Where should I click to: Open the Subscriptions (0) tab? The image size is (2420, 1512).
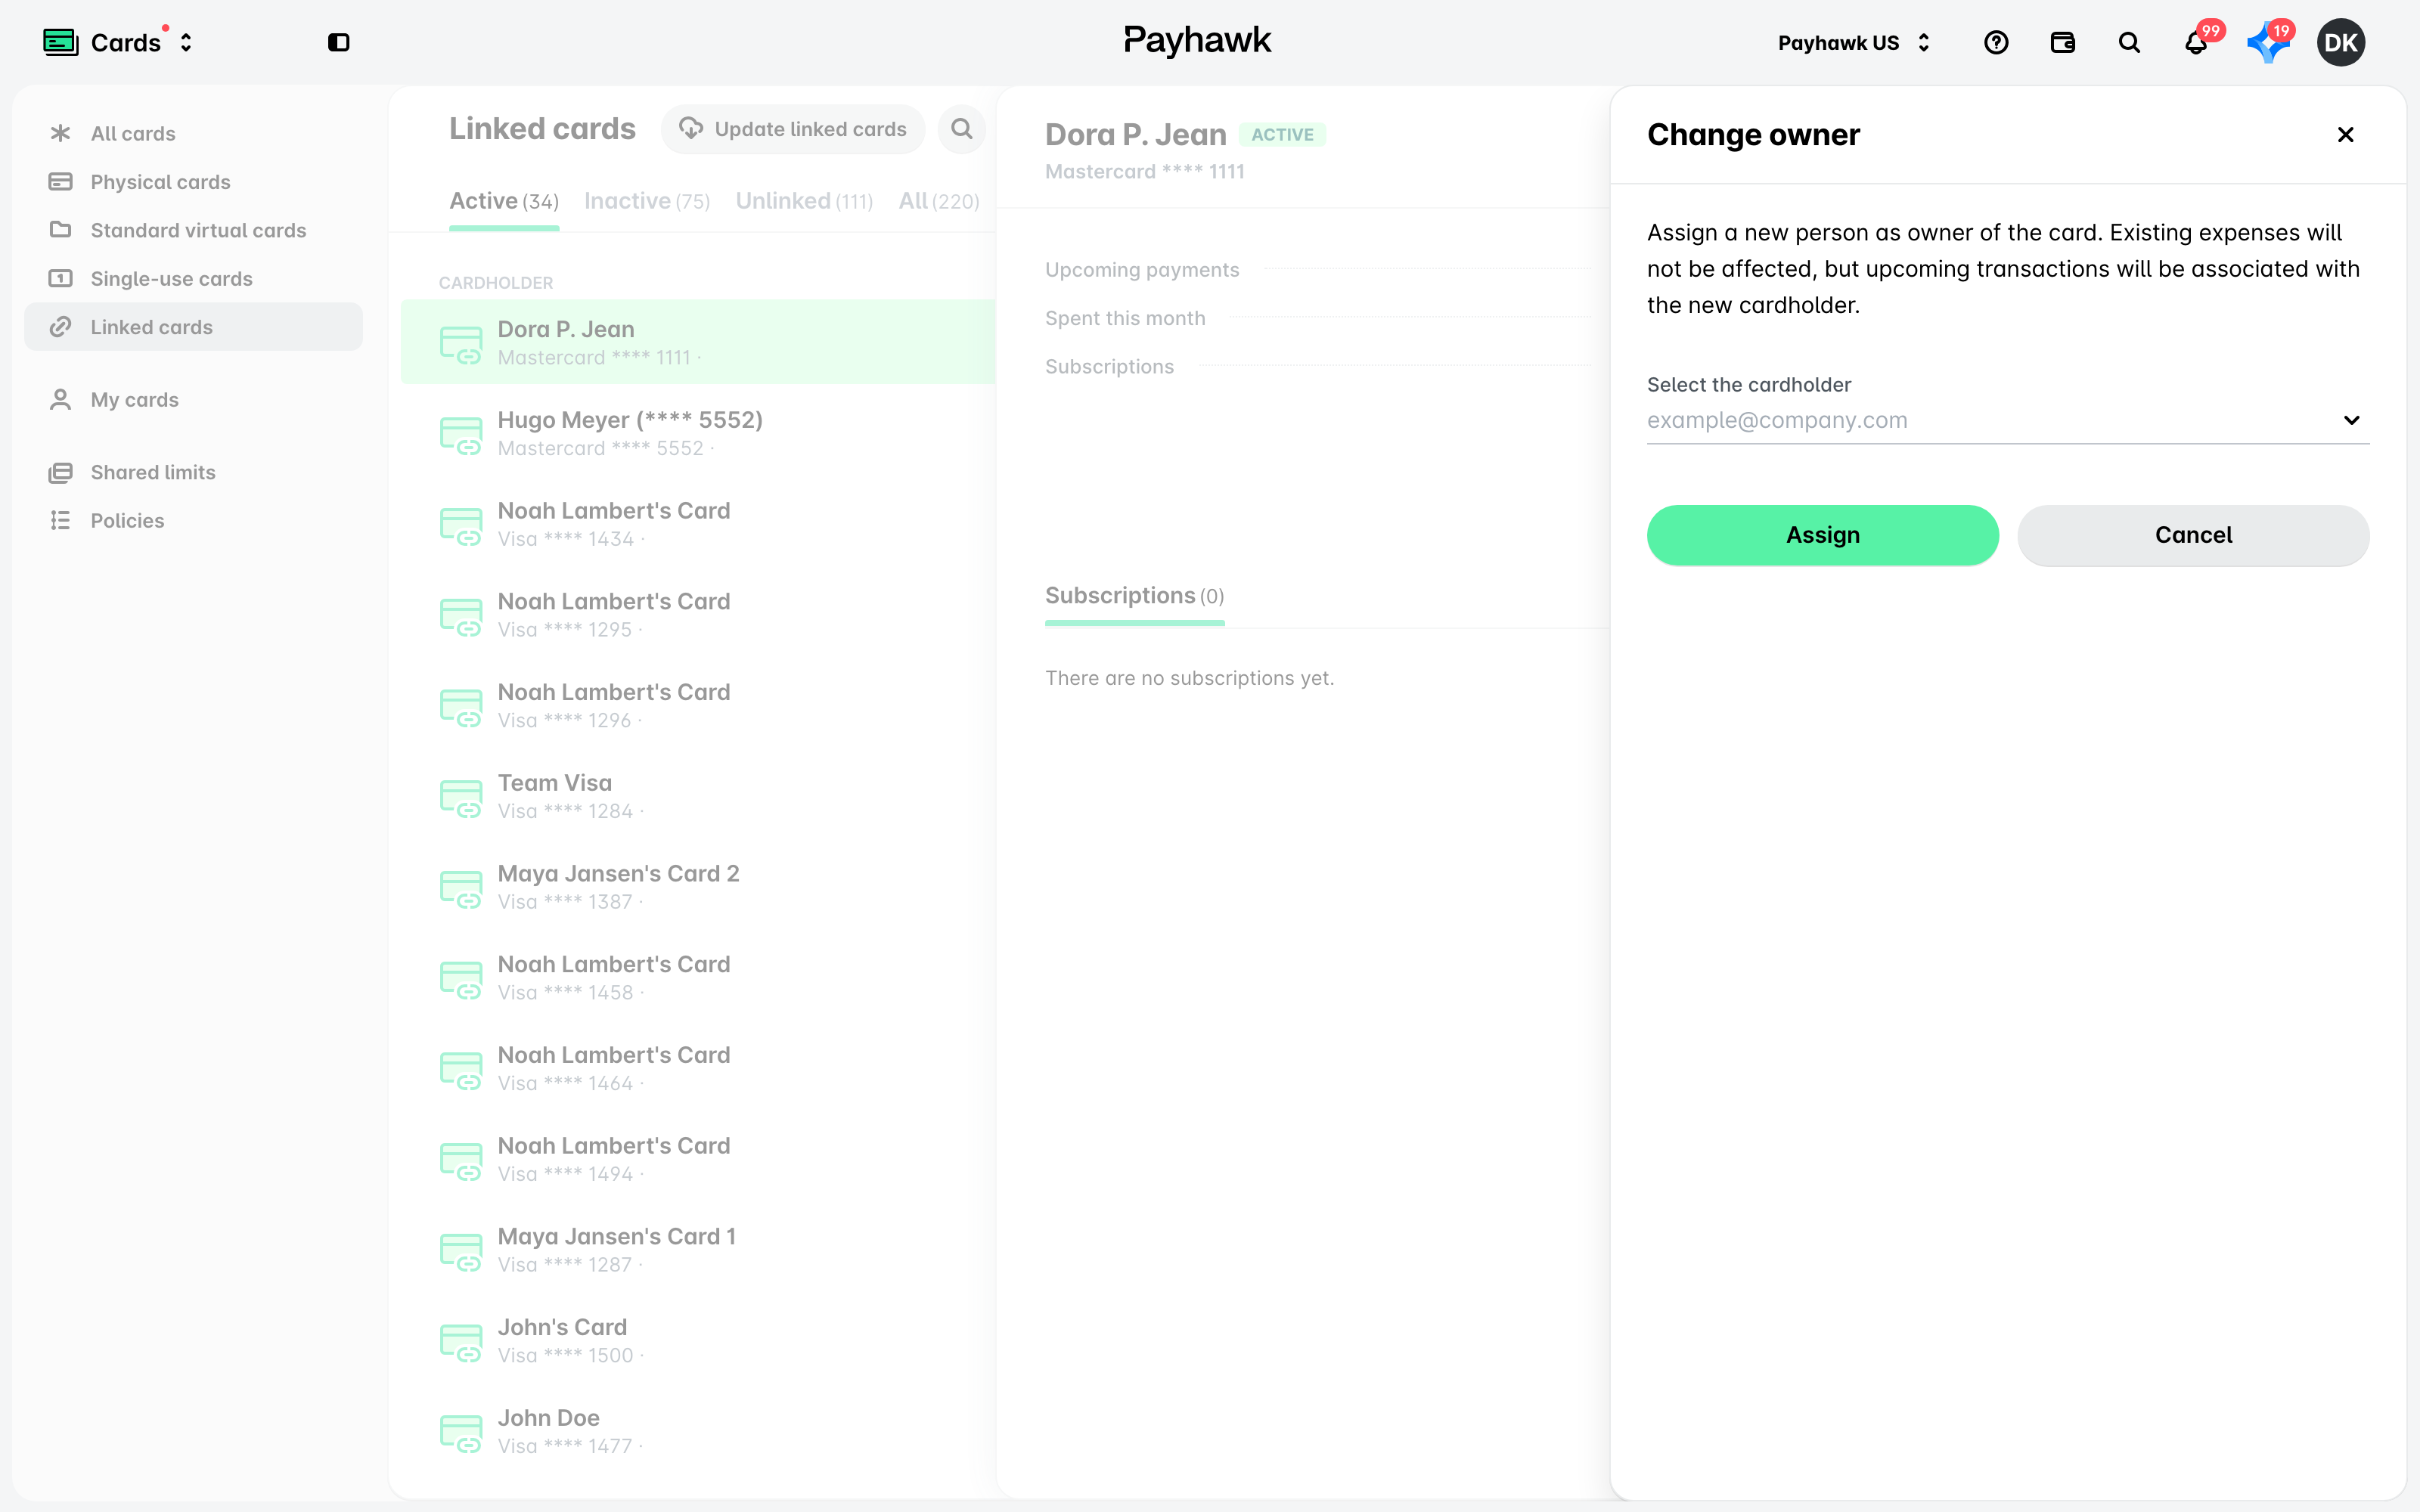[x=1135, y=596]
